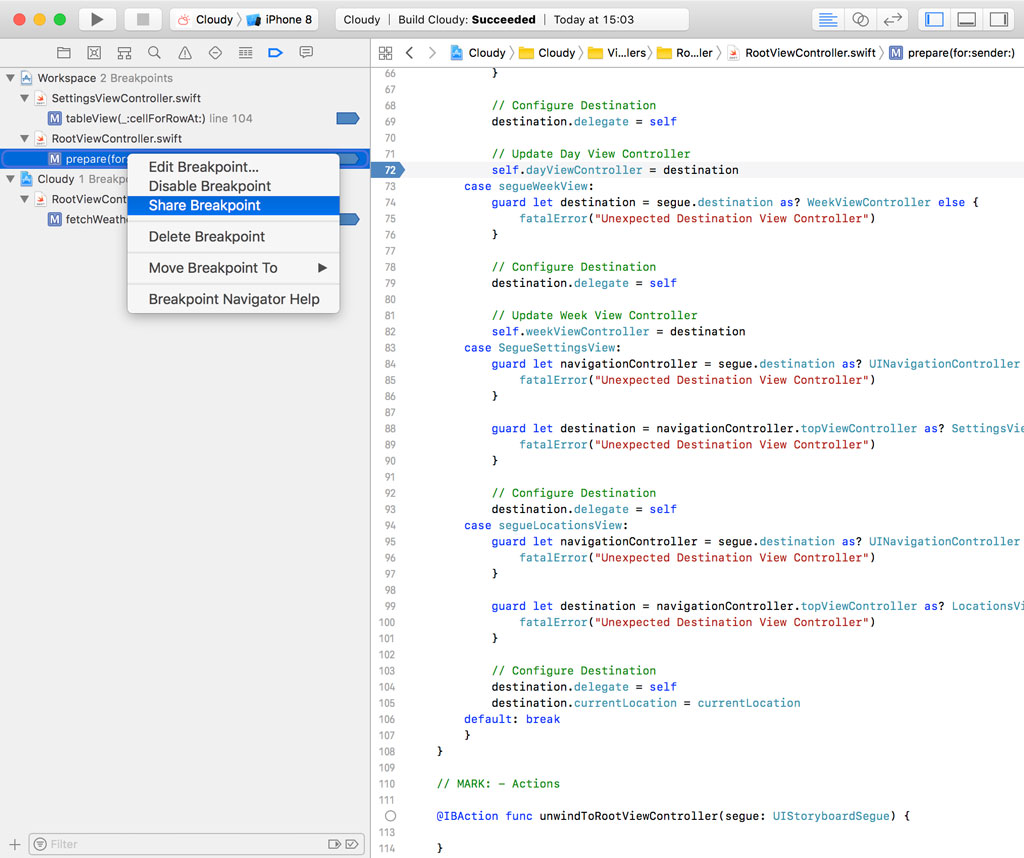
Task: Toggle the Debug area visibility
Action: point(966,19)
